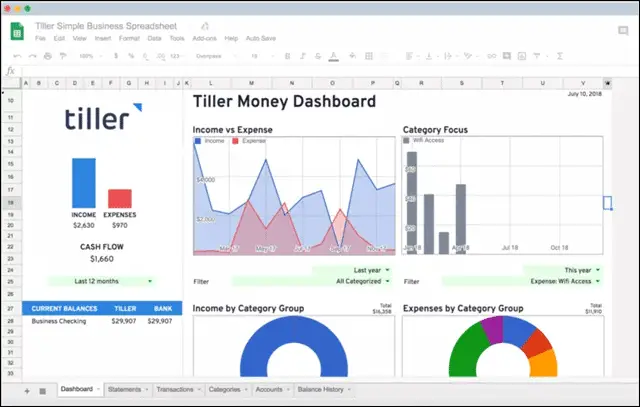Toggle Italic formatting
640x407 pixels.
tap(302, 56)
